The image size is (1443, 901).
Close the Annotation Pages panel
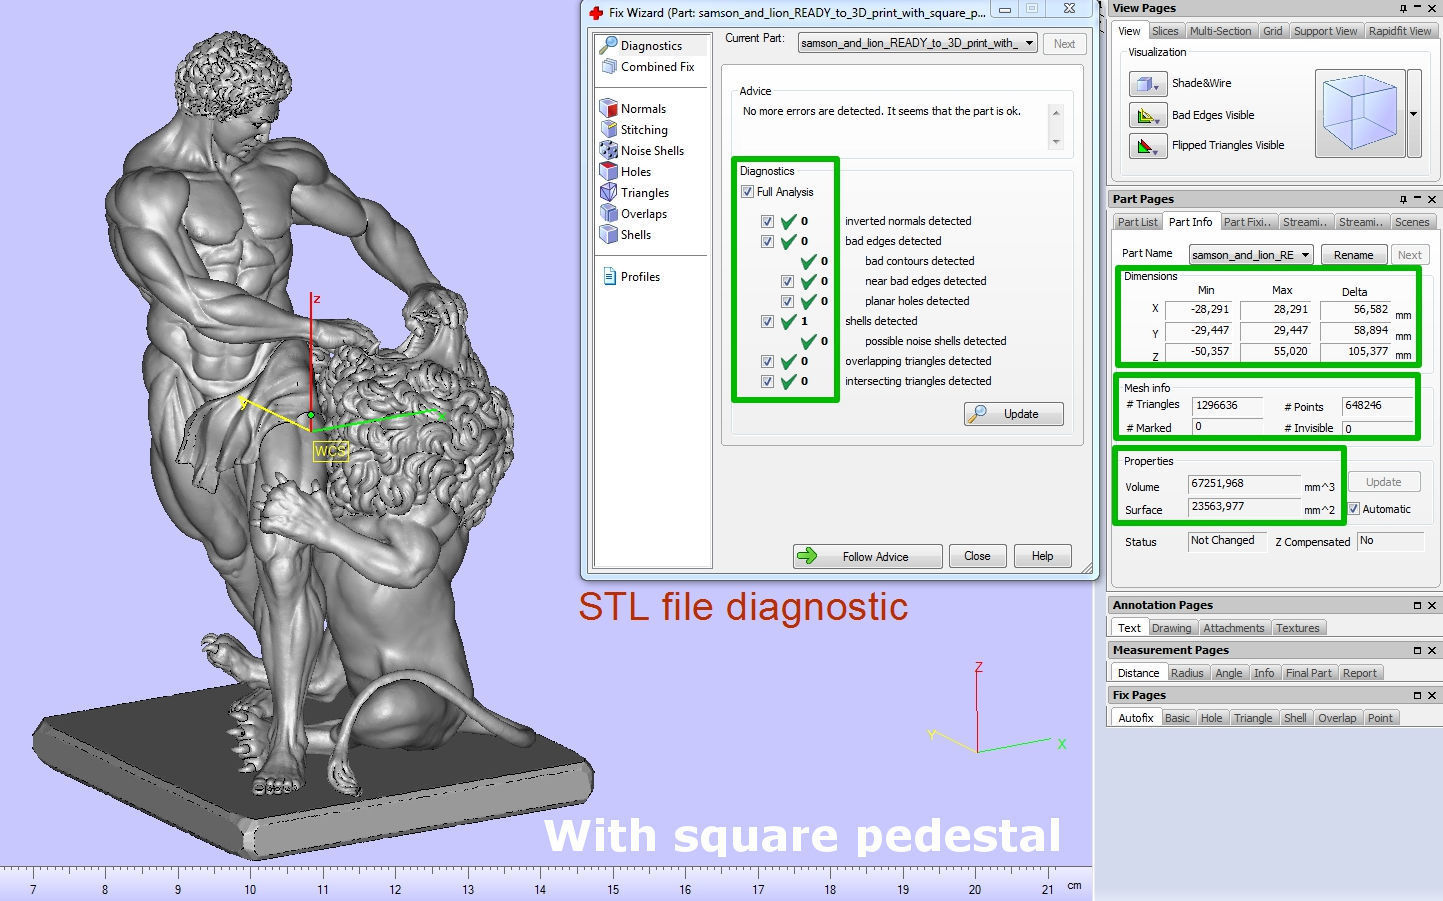(x=1432, y=605)
